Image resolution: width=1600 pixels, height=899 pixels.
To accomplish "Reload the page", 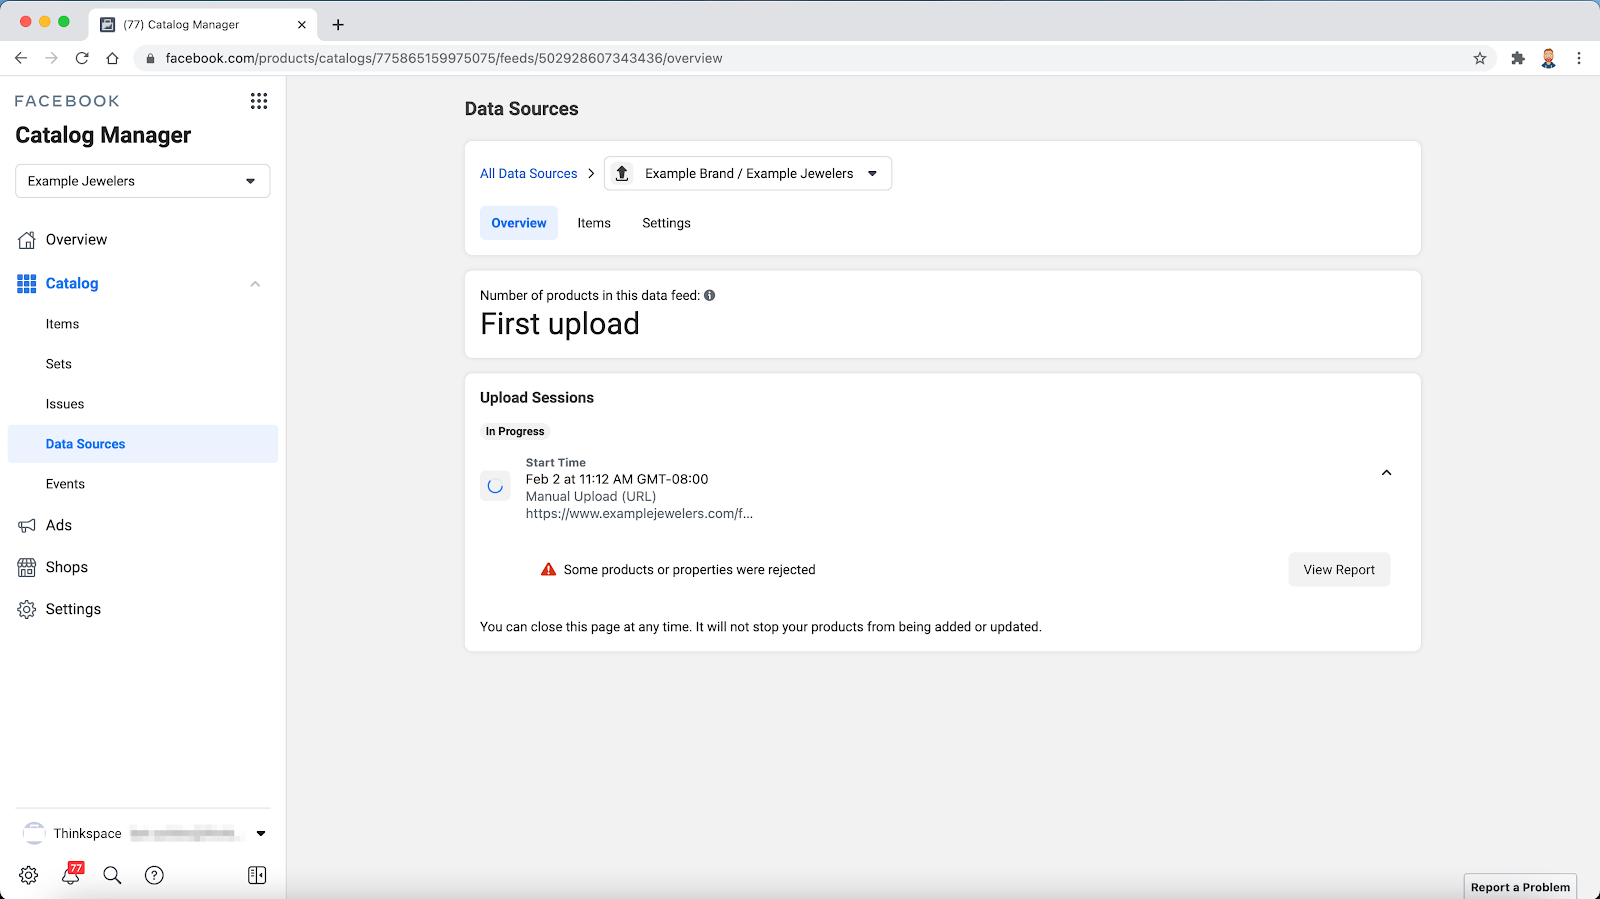I will pyautogui.click(x=82, y=58).
